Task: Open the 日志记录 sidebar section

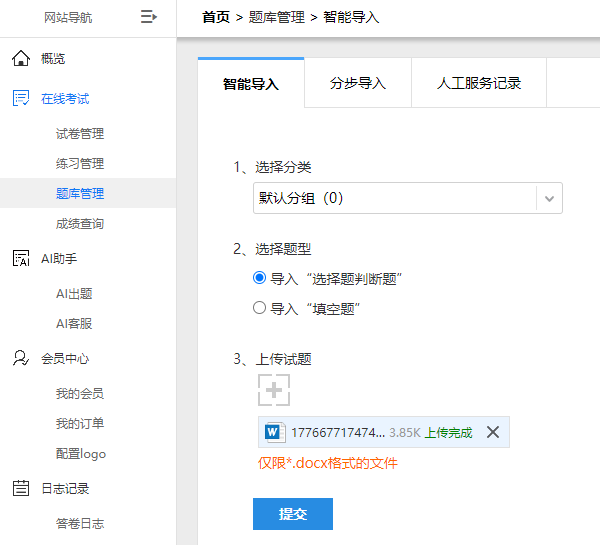Action: pos(65,489)
